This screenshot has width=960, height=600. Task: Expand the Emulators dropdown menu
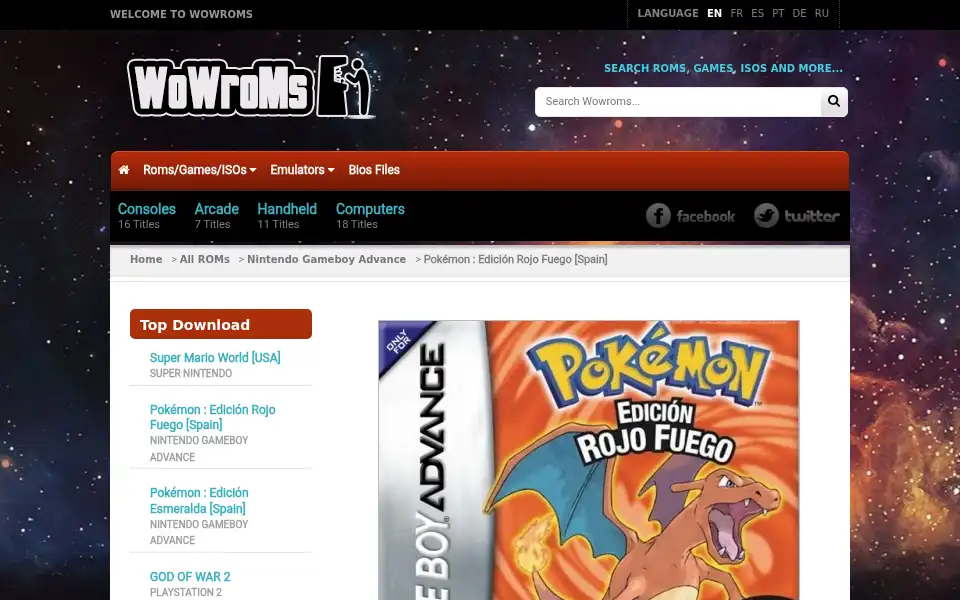(x=302, y=170)
